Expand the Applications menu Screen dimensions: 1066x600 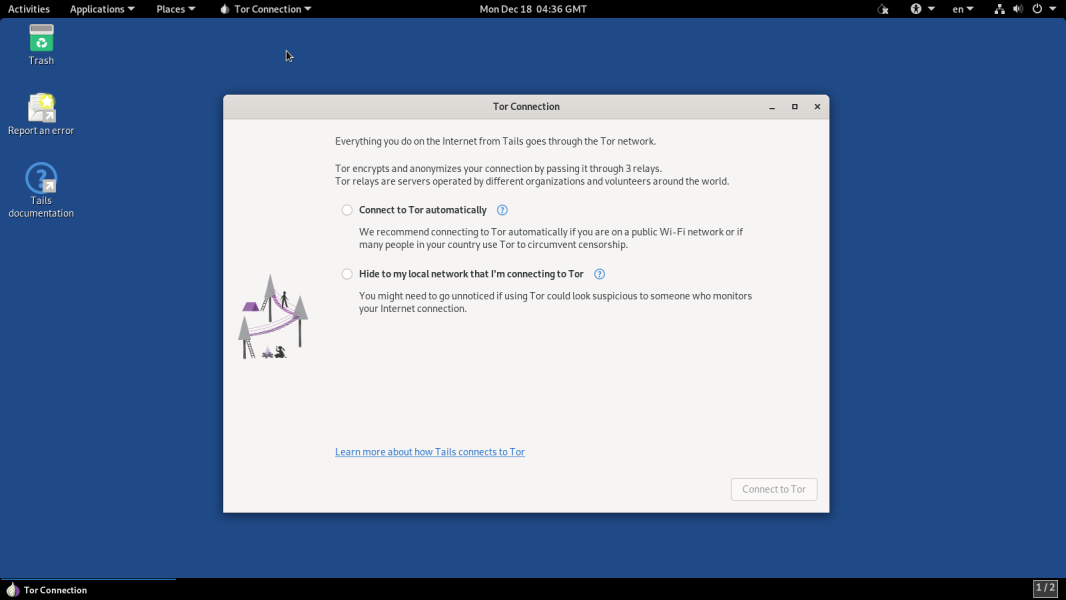click(x=102, y=9)
